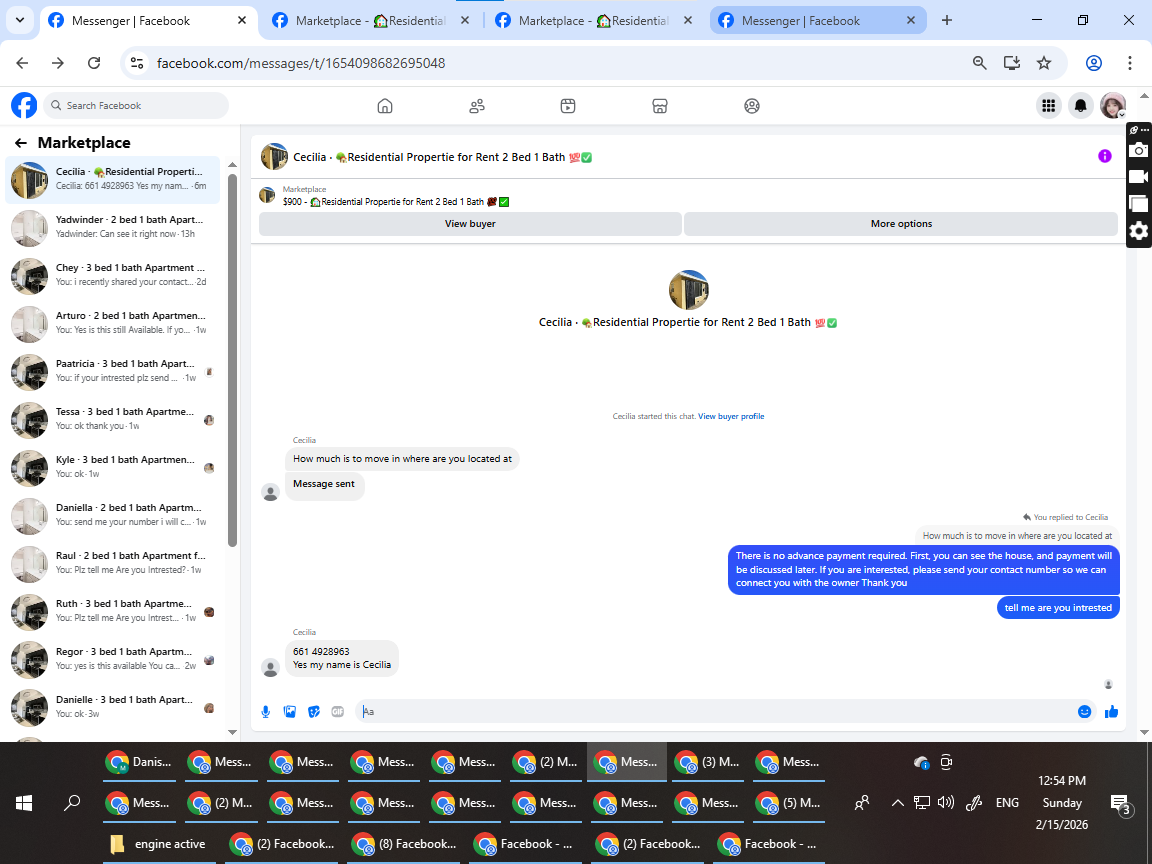Attach a file with the photo icon
This screenshot has width=1152, height=864.
[x=290, y=711]
